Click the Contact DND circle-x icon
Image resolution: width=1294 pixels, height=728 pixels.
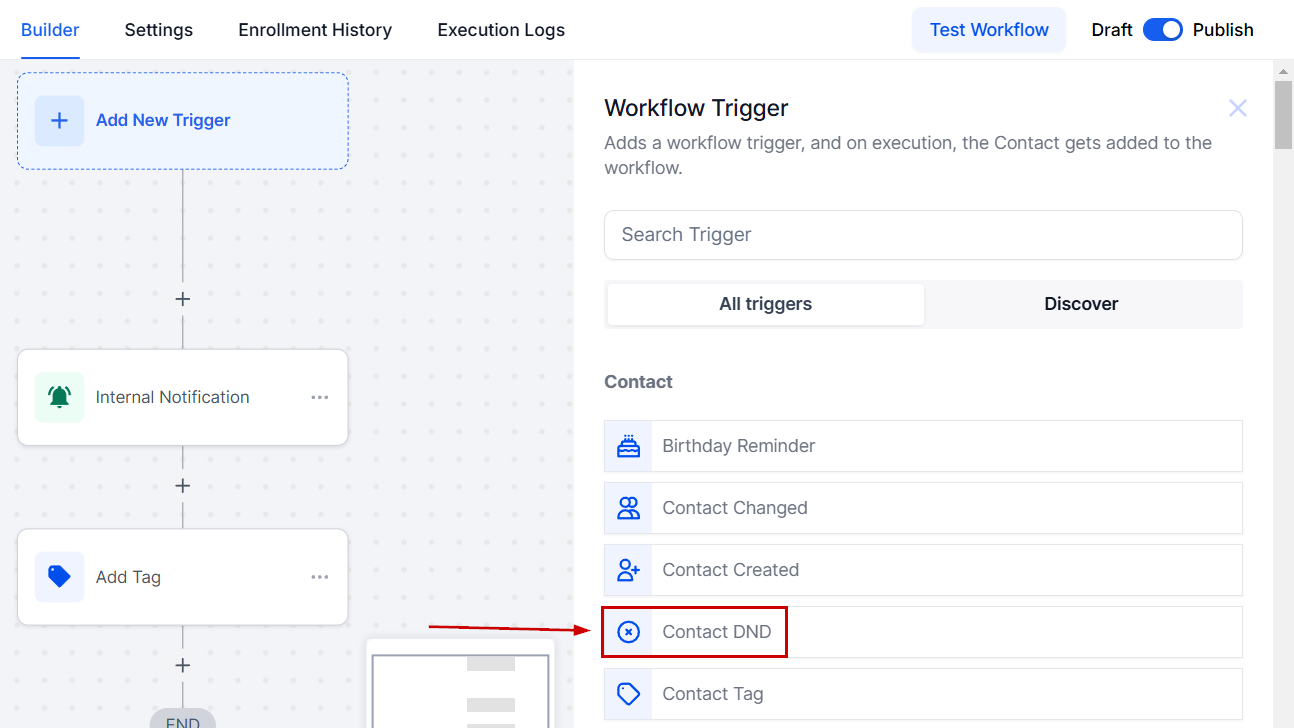pos(628,632)
